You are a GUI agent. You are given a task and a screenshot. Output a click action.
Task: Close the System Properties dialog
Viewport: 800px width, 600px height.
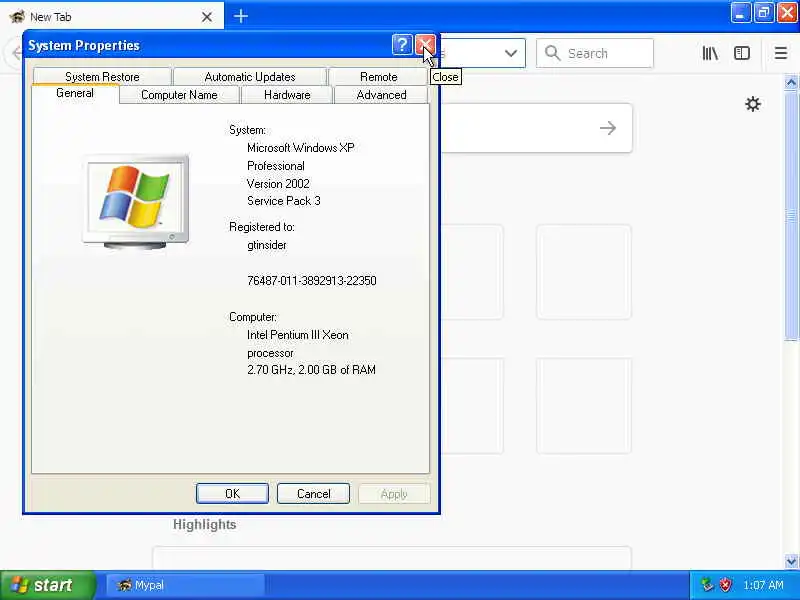click(x=424, y=45)
